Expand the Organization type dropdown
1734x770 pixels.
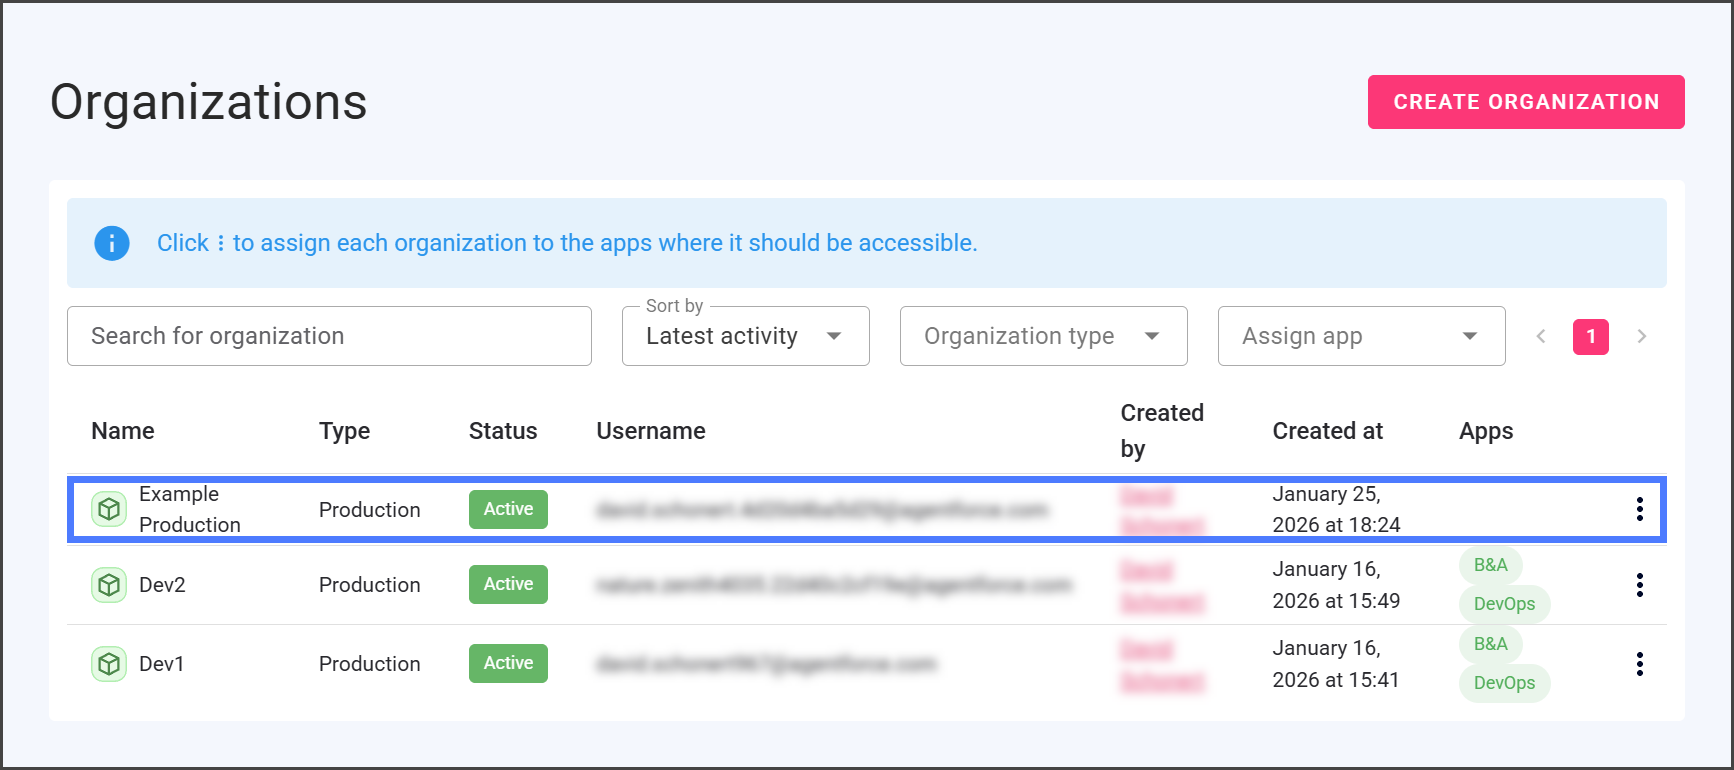point(1043,336)
